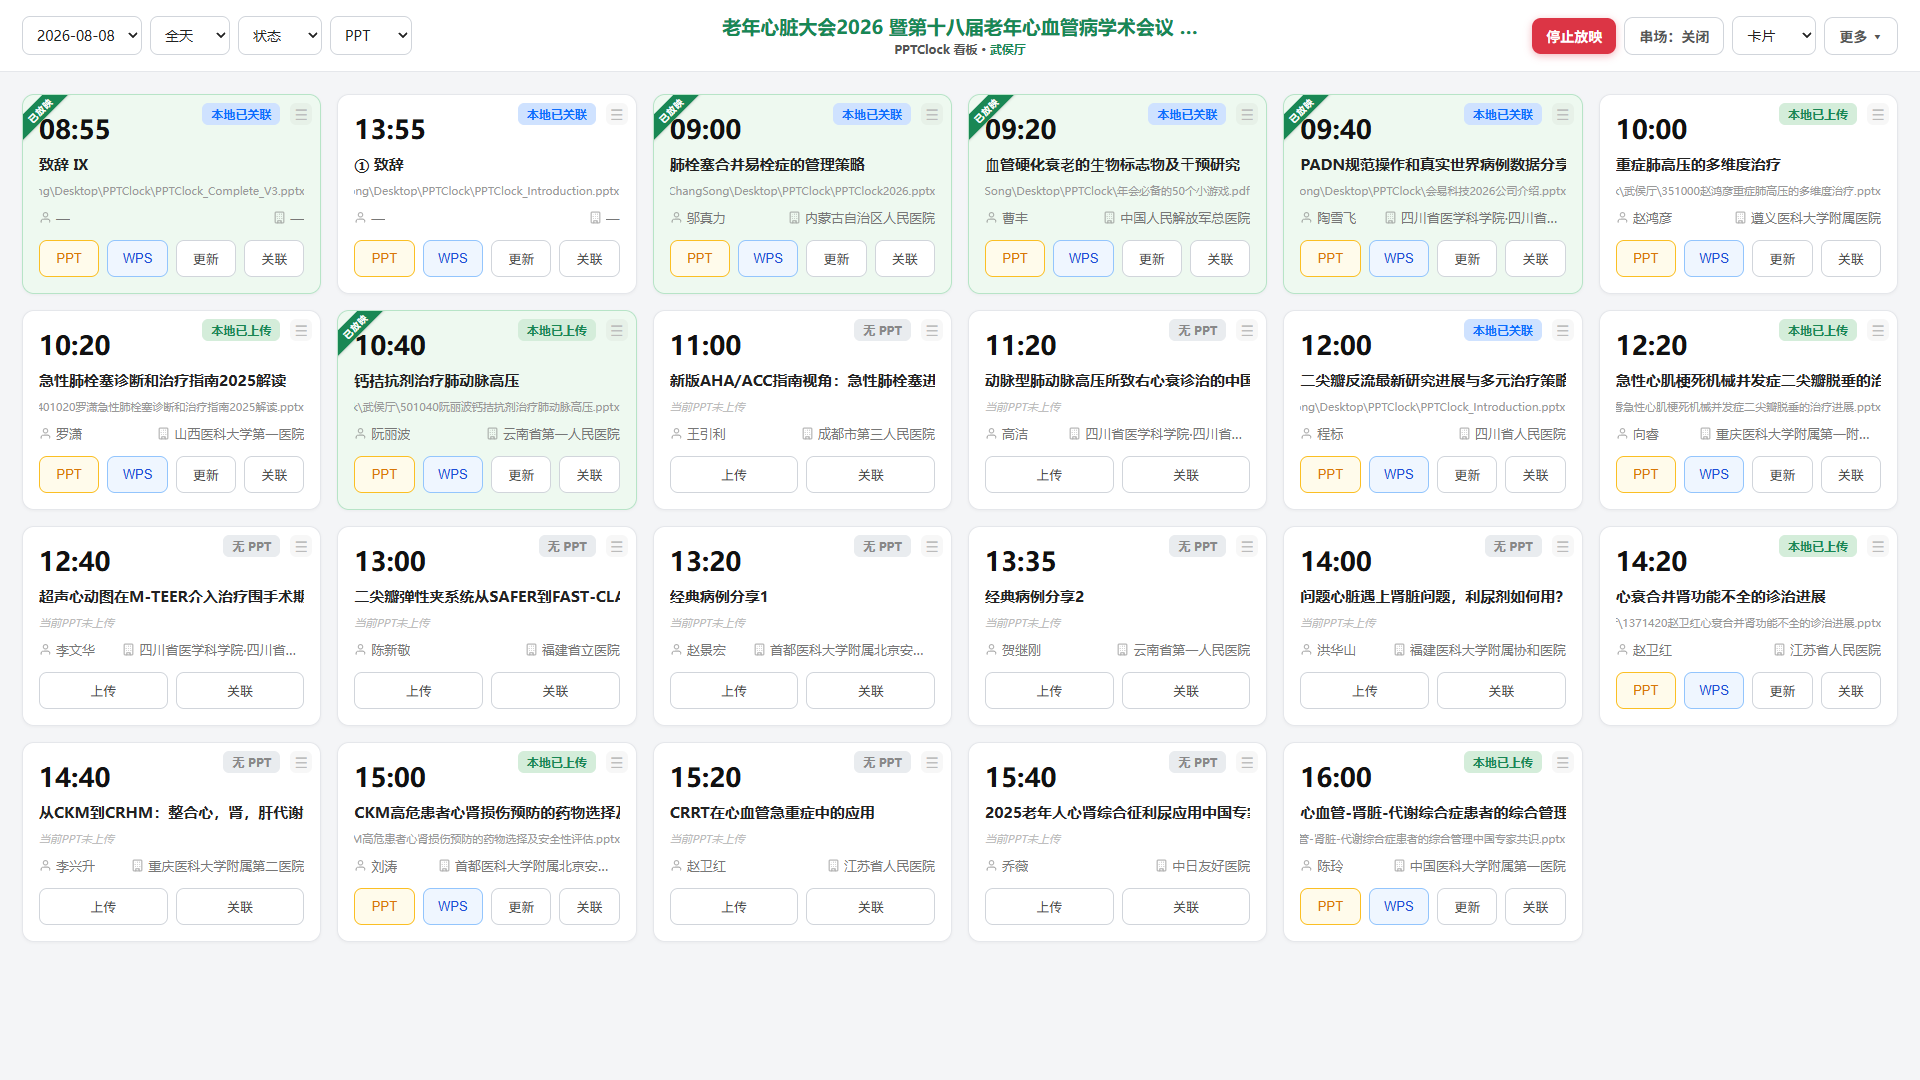Click the red 停止放映 button

pos(1574,36)
